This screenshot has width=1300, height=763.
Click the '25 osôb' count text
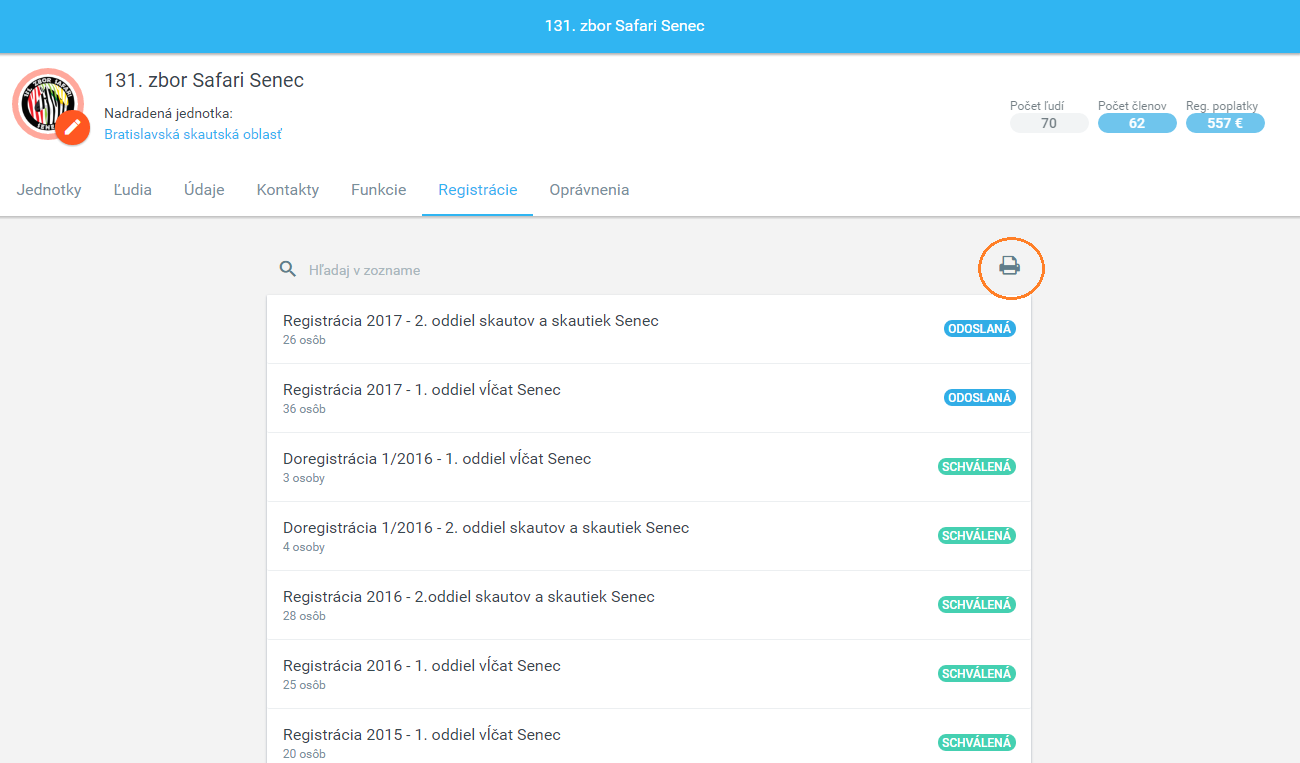point(304,685)
